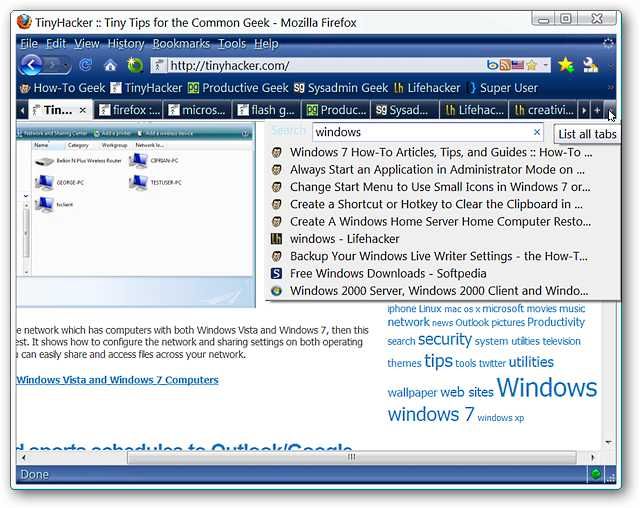Bookmark this page with the star icon

click(531, 65)
